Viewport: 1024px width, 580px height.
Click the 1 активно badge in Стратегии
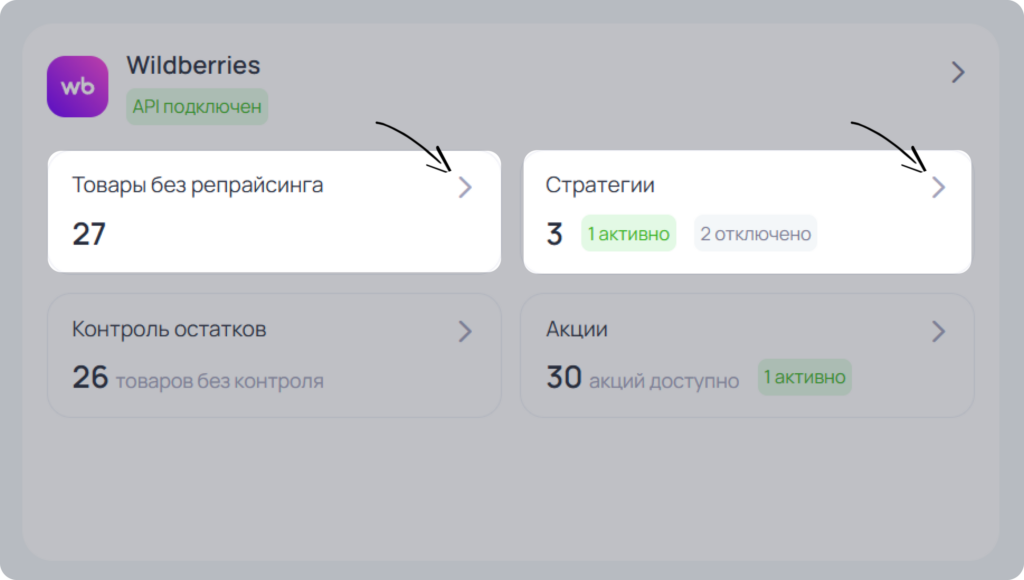coord(628,233)
